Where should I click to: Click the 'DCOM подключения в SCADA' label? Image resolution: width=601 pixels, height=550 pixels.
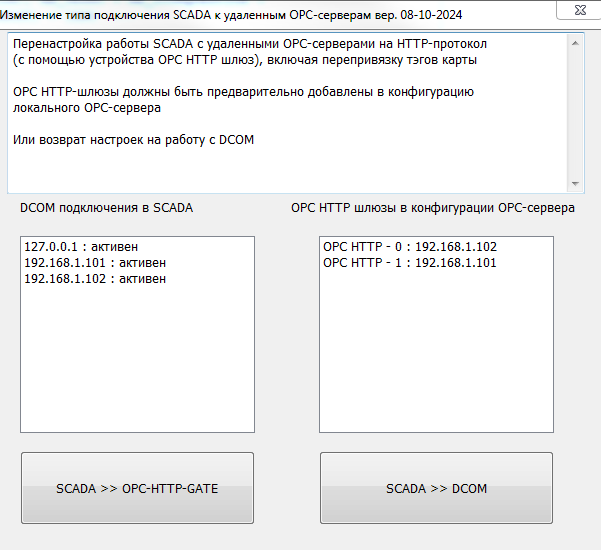click(106, 208)
